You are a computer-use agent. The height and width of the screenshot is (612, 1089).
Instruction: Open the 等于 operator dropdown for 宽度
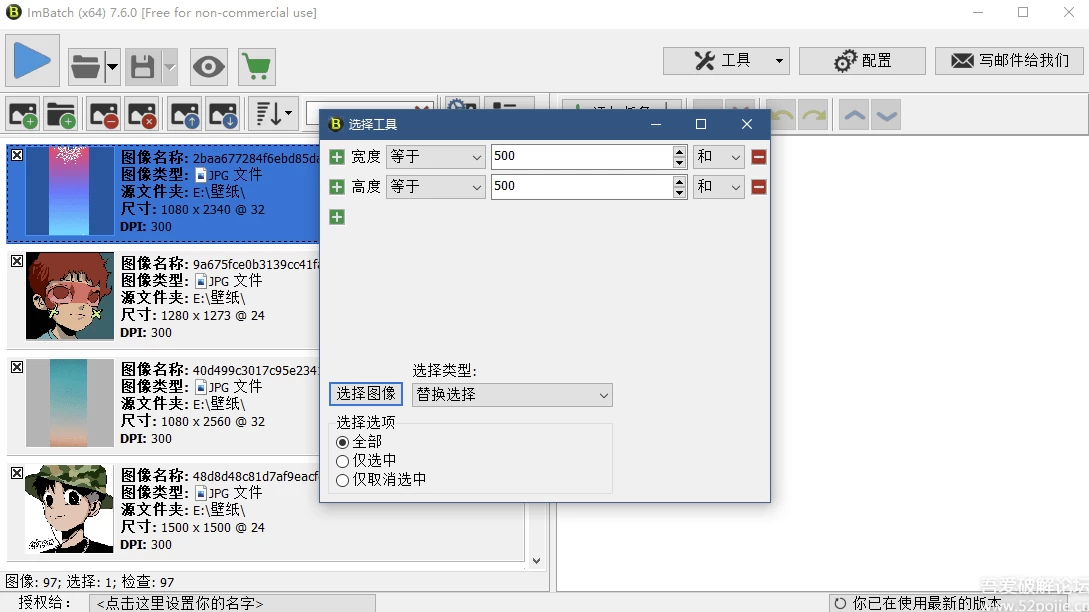[x=435, y=157]
